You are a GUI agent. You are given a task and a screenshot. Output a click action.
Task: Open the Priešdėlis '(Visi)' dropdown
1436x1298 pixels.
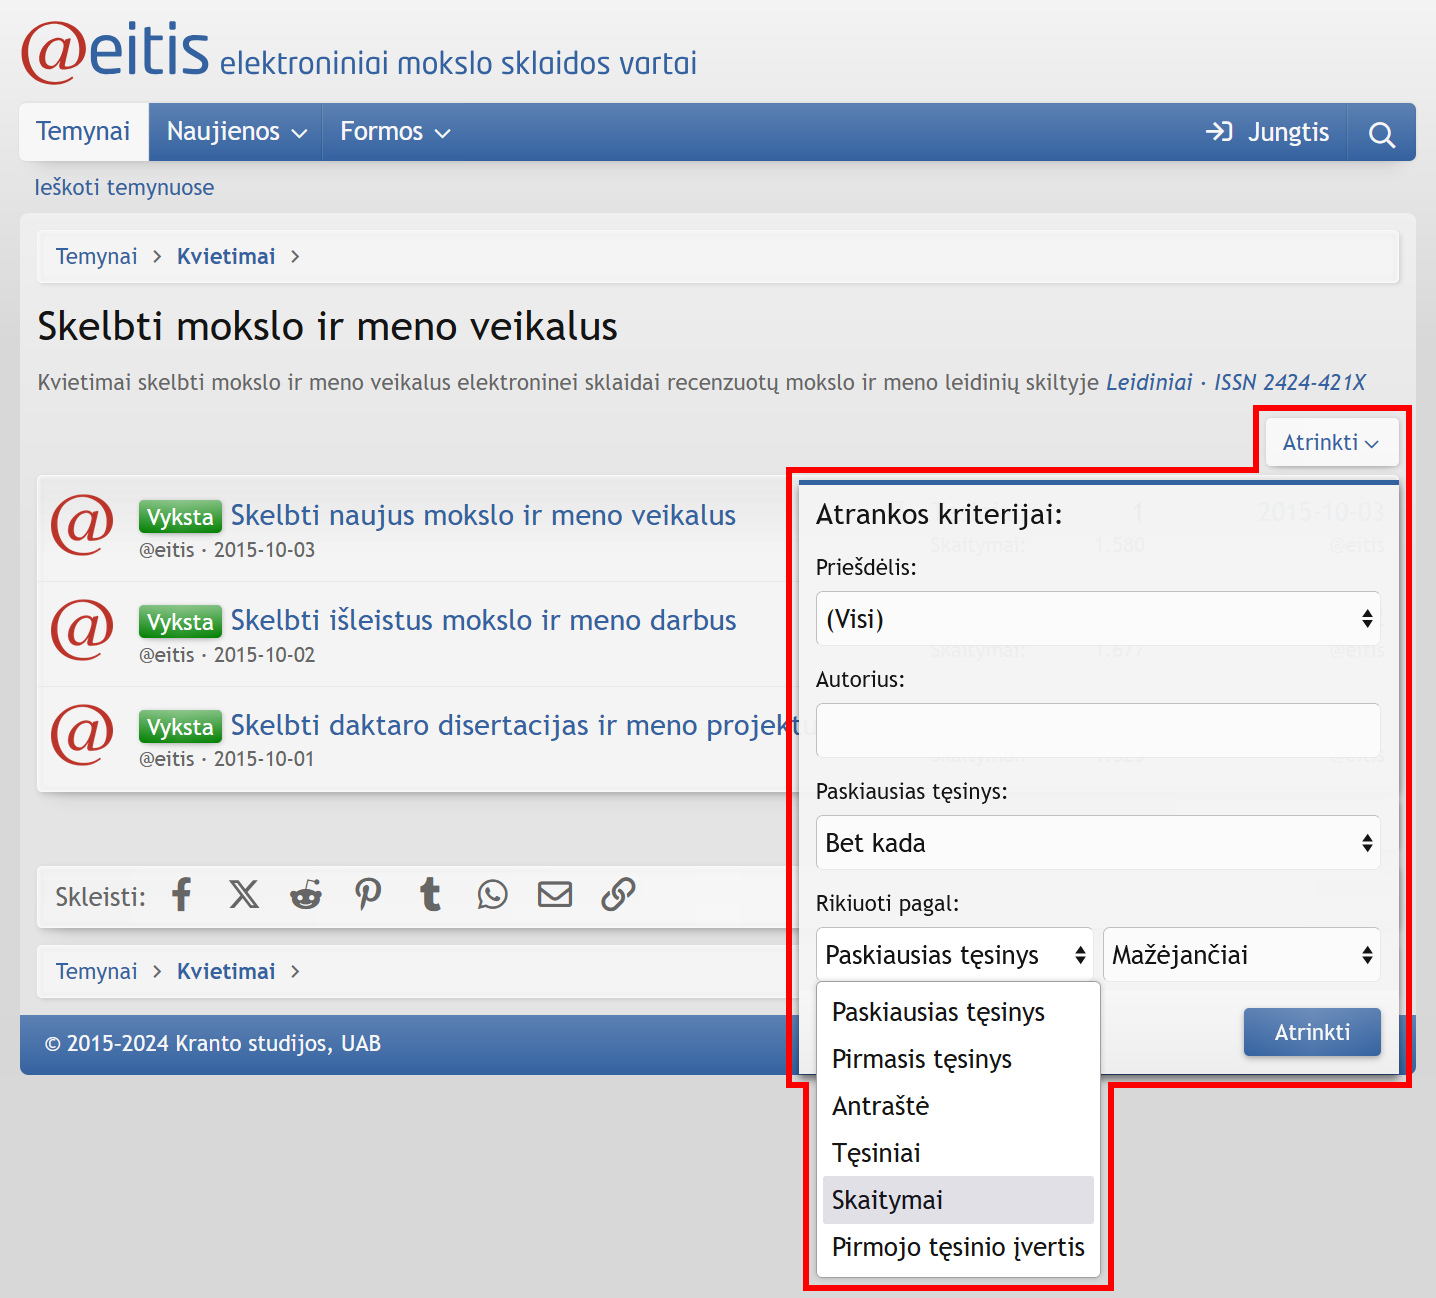[x=1098, y=619]
